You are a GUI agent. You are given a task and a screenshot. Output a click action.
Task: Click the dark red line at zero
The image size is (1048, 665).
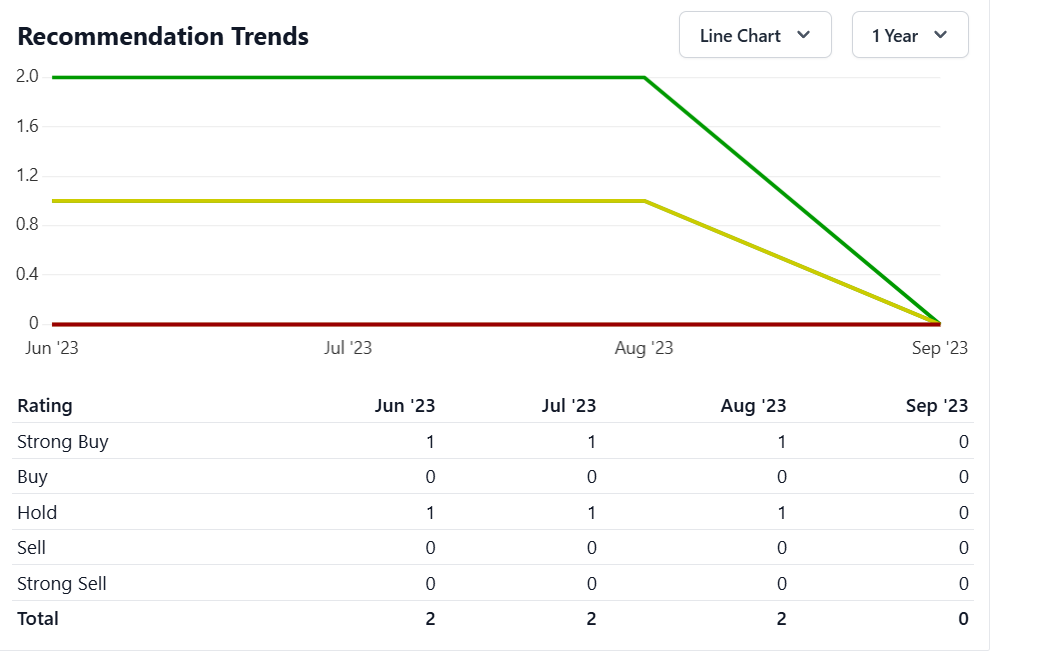point(350,324)
